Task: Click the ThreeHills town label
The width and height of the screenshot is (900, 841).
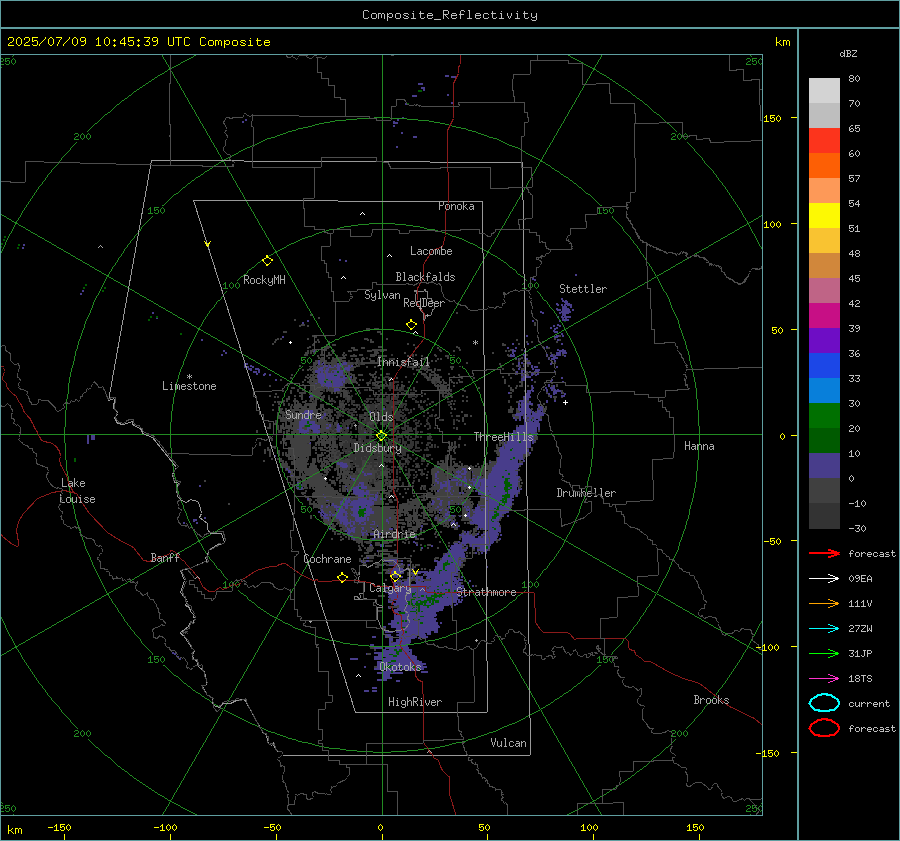Action: click(503, 437)
